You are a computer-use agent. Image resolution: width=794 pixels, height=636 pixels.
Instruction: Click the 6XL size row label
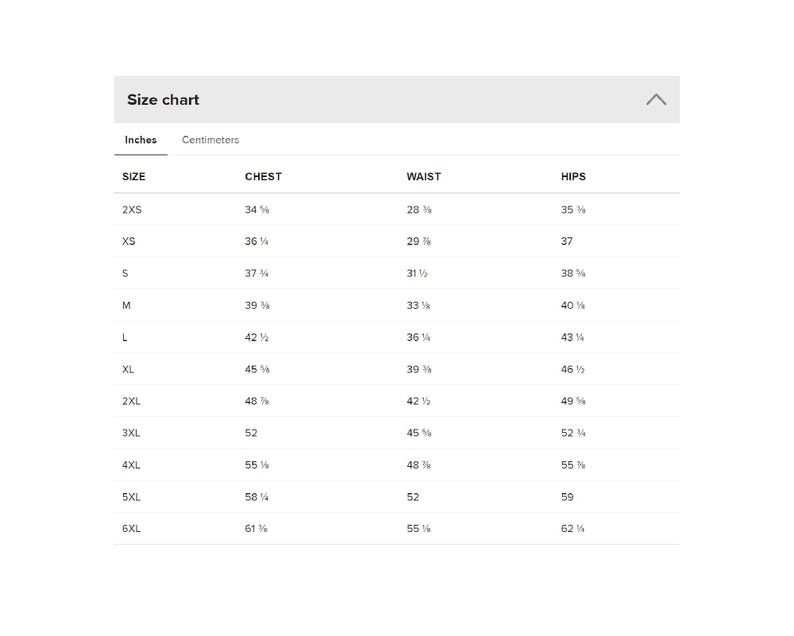tap(131, 529)
